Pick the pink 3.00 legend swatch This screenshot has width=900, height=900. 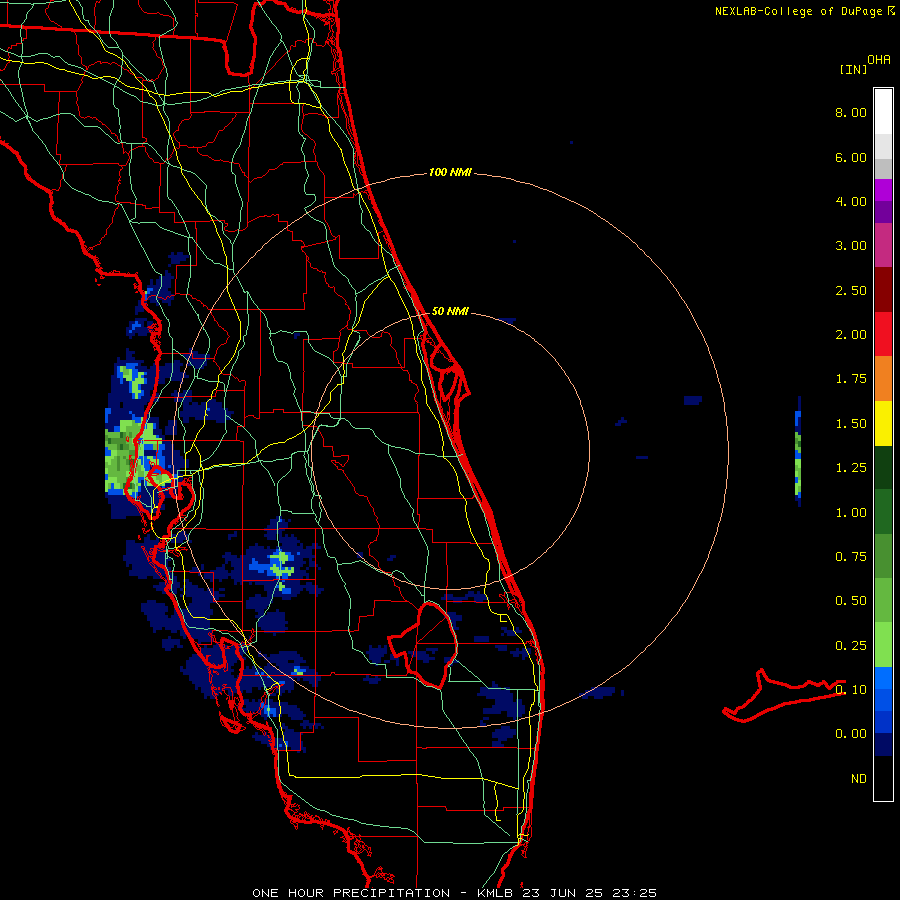point(883,245)
